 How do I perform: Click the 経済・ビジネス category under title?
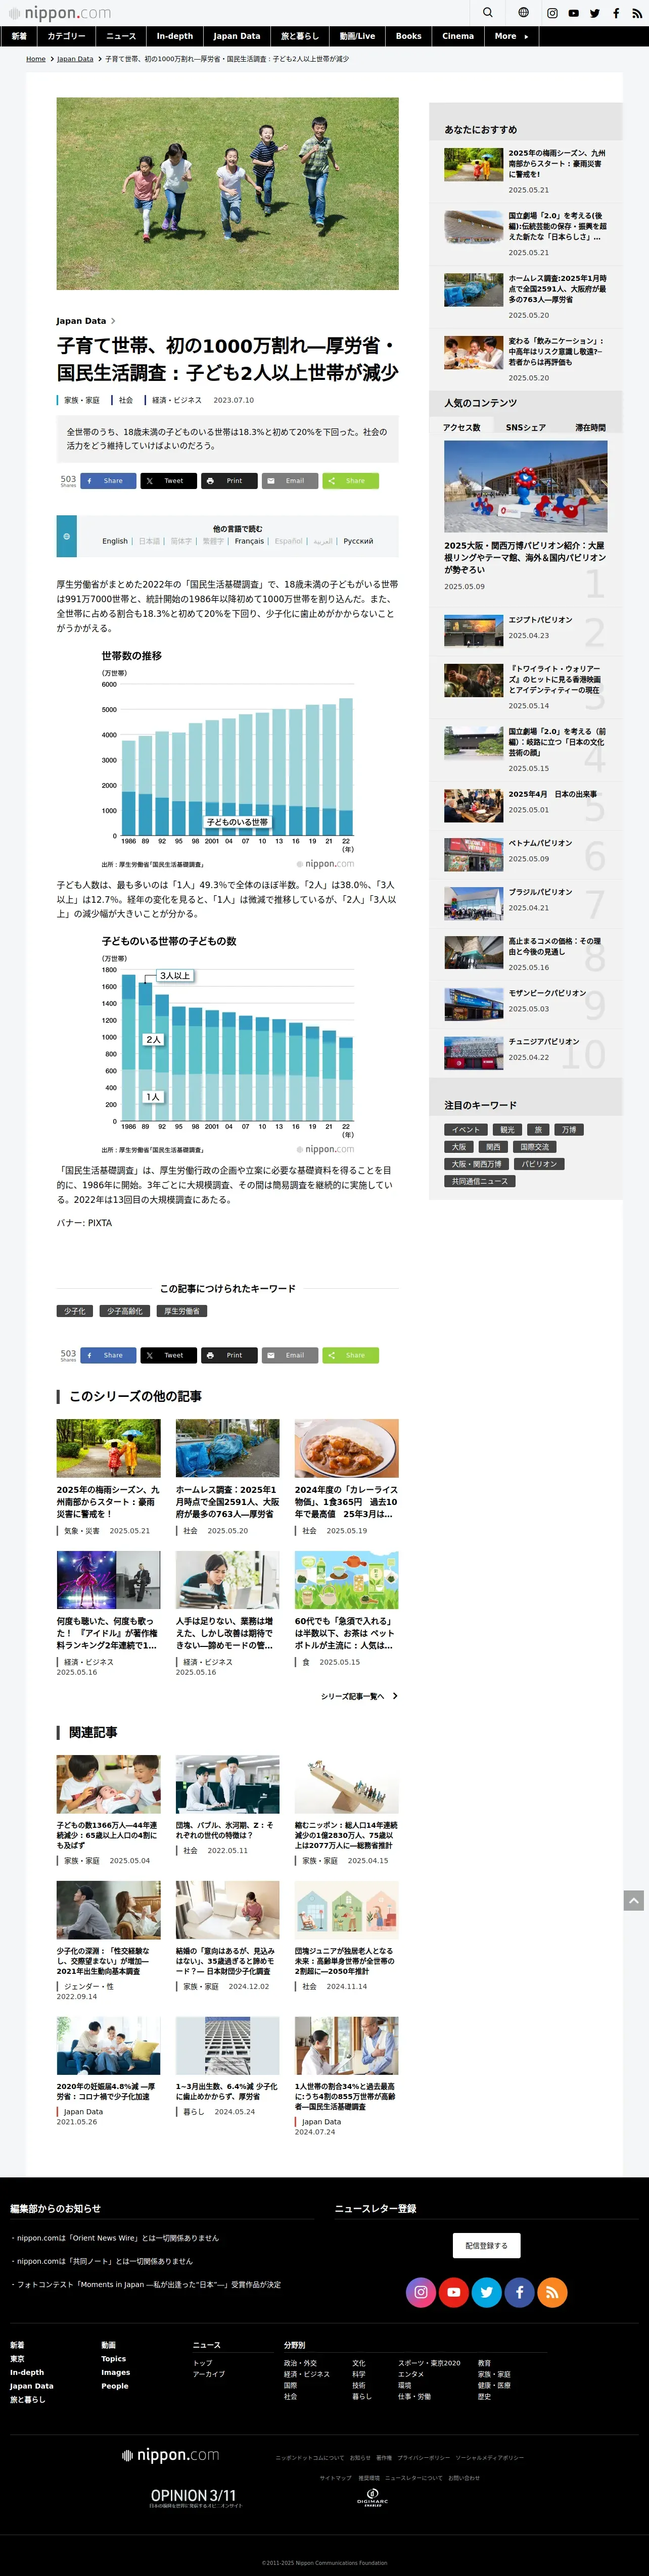(x=177, y=400)
